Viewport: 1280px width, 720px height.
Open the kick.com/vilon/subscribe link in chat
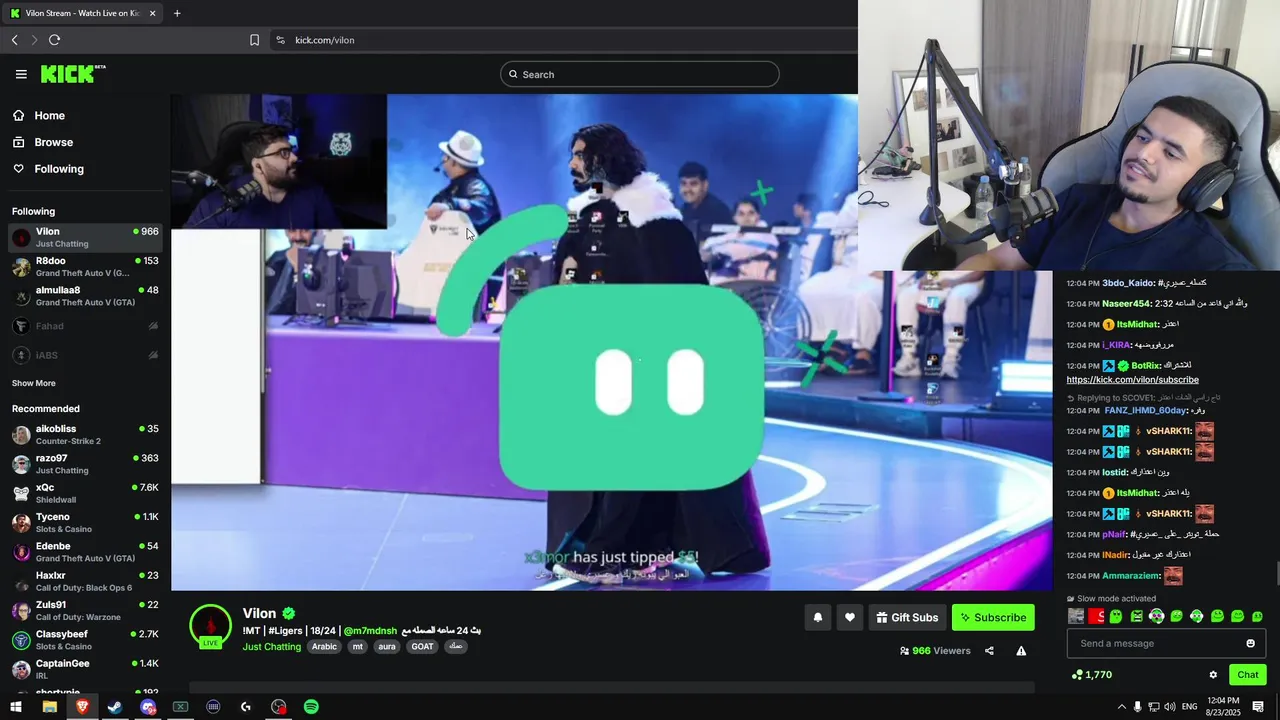(1132, 380)
